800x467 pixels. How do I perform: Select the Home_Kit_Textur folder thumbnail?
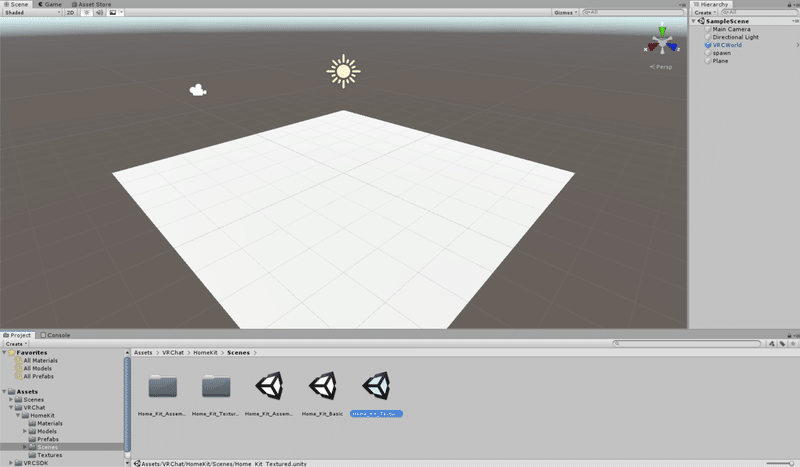tap(216, 386)
